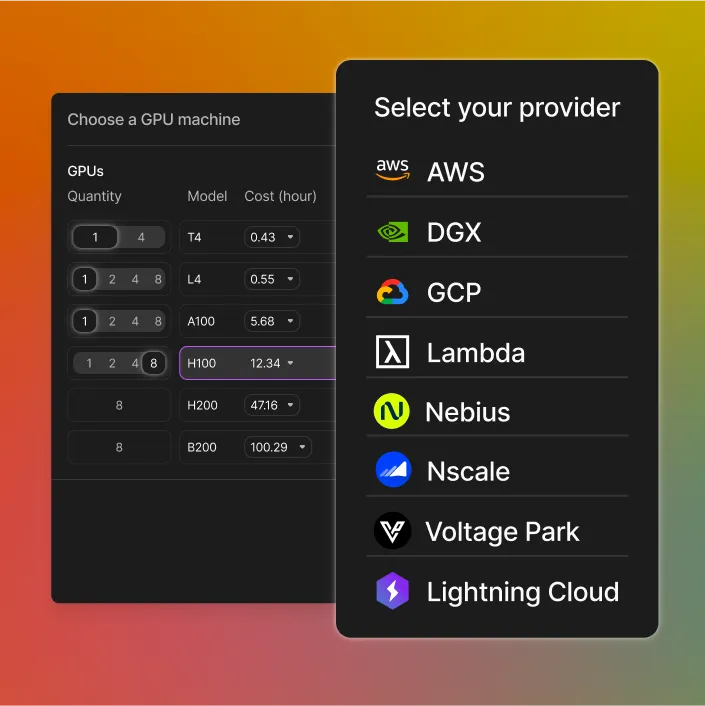Select the H200 model label
The image size is (705, 706).
pos(202,405)
